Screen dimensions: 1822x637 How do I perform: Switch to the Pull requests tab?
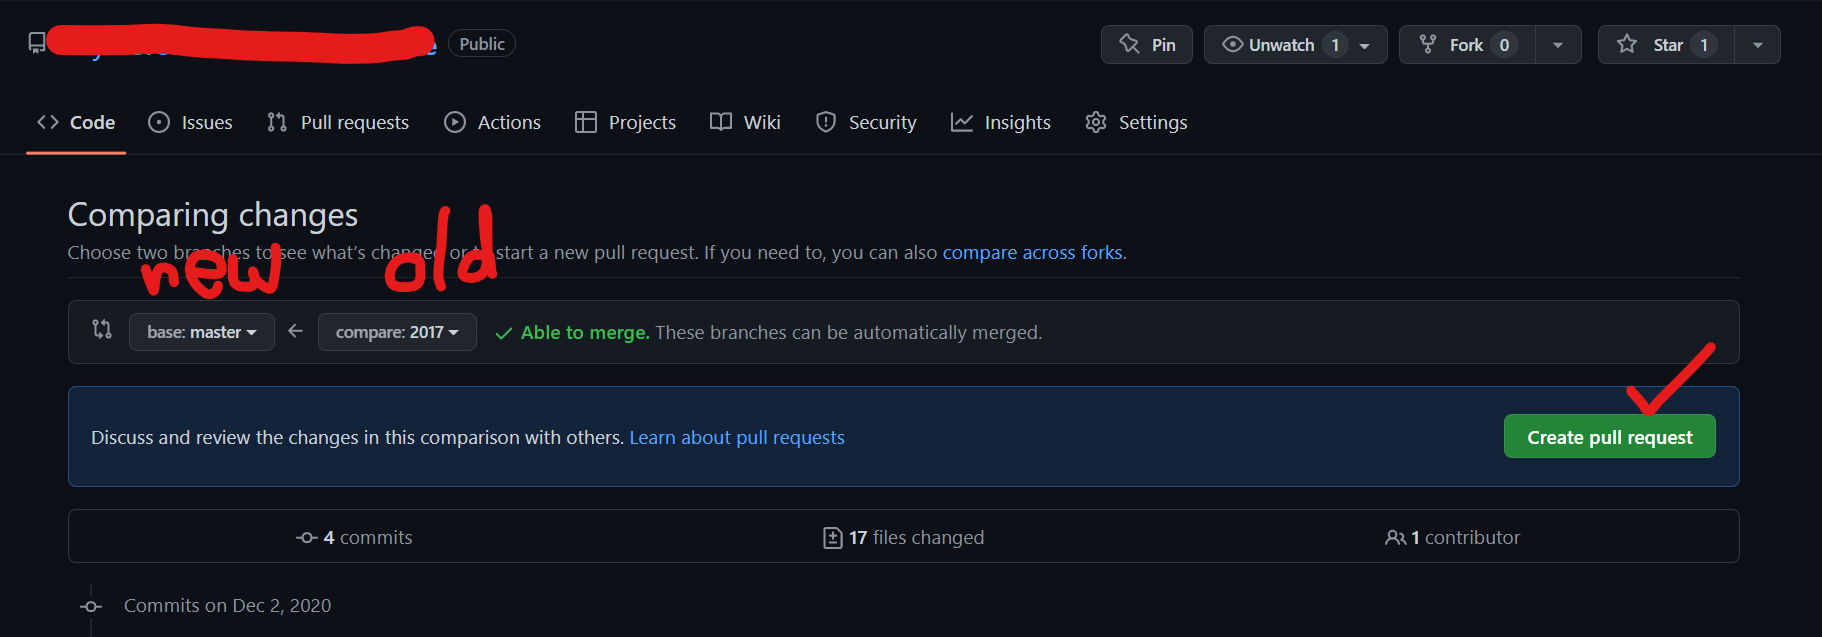point(338,122)
